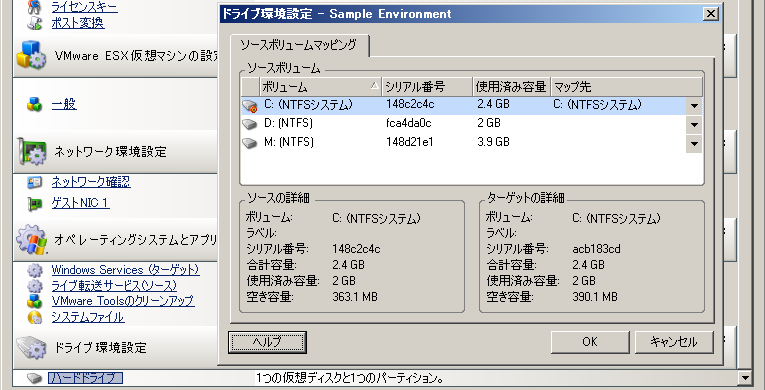Click the C: volume drive icon
Image resolution: width=765 pixels, height=390 pixels.
click(x=250, y=105)
